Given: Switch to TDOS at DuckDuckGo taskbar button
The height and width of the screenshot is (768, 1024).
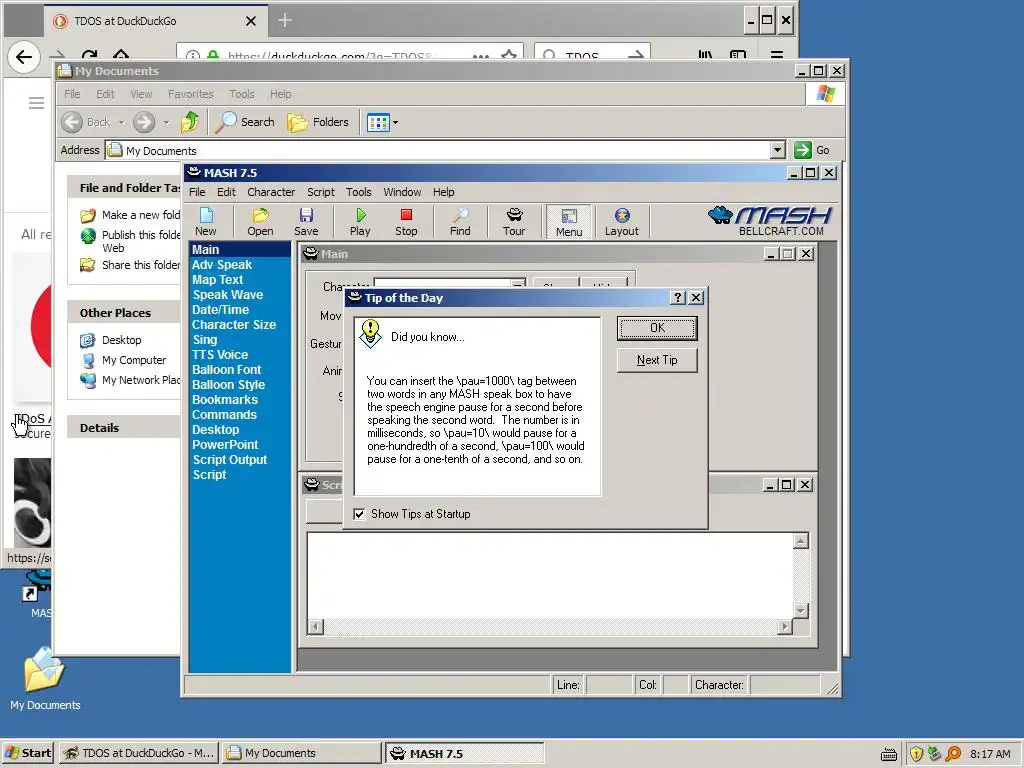Looking at the screenshot, I should (x=138, y=753).
